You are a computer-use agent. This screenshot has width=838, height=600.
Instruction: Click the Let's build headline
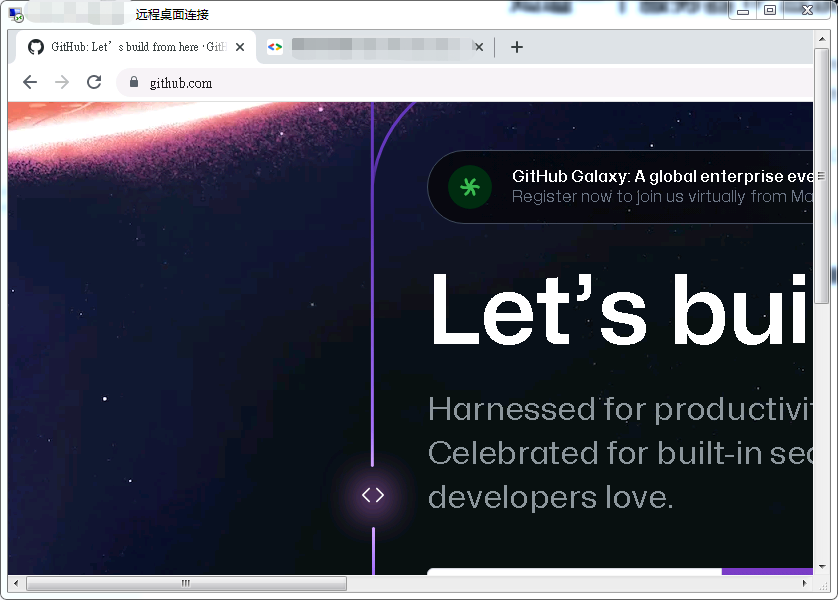(620, 311)
